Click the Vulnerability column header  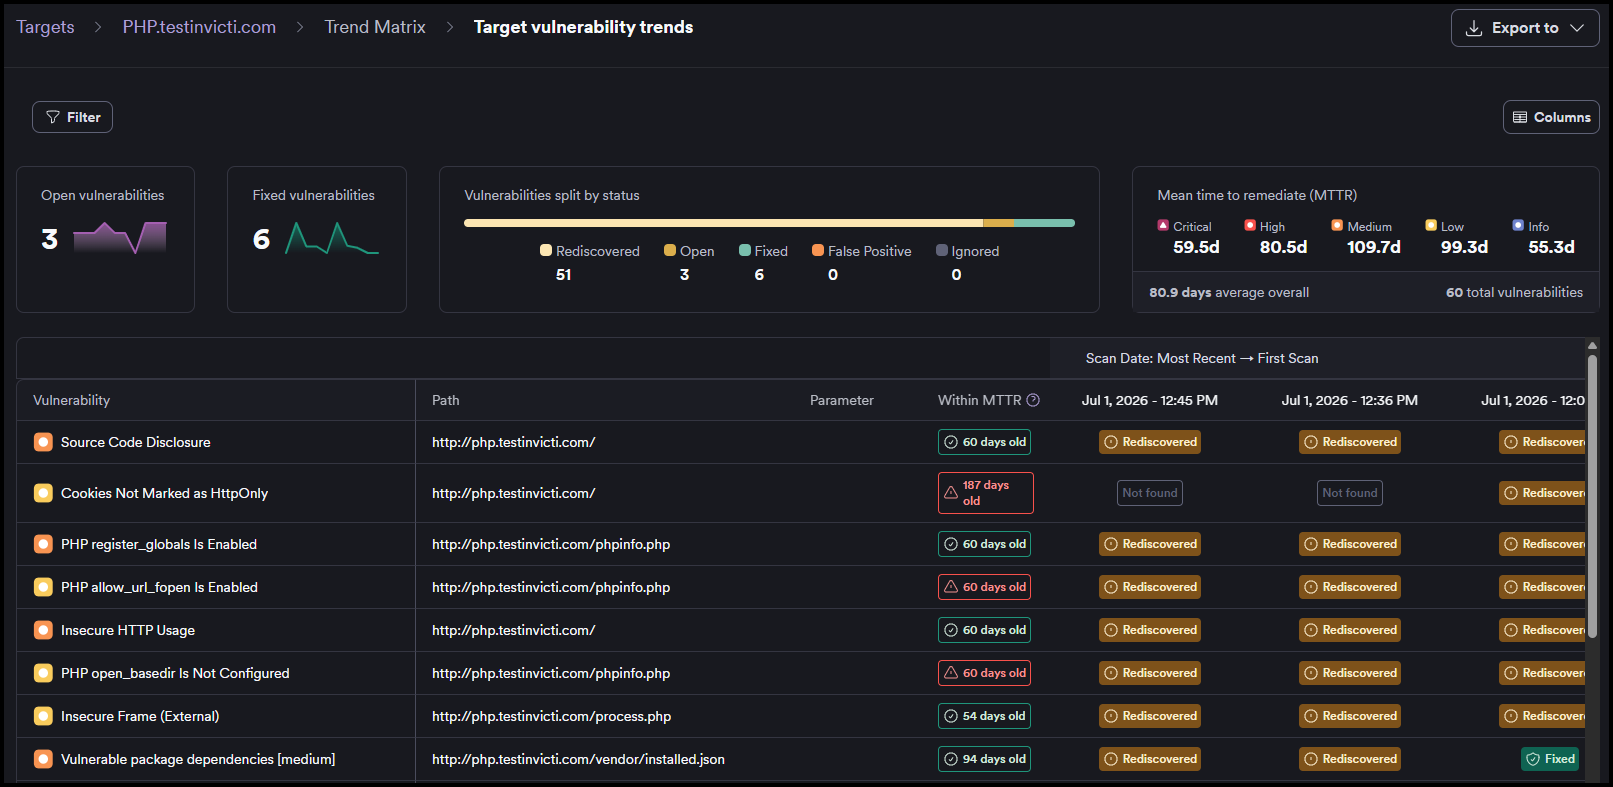(x=71, y=400)
